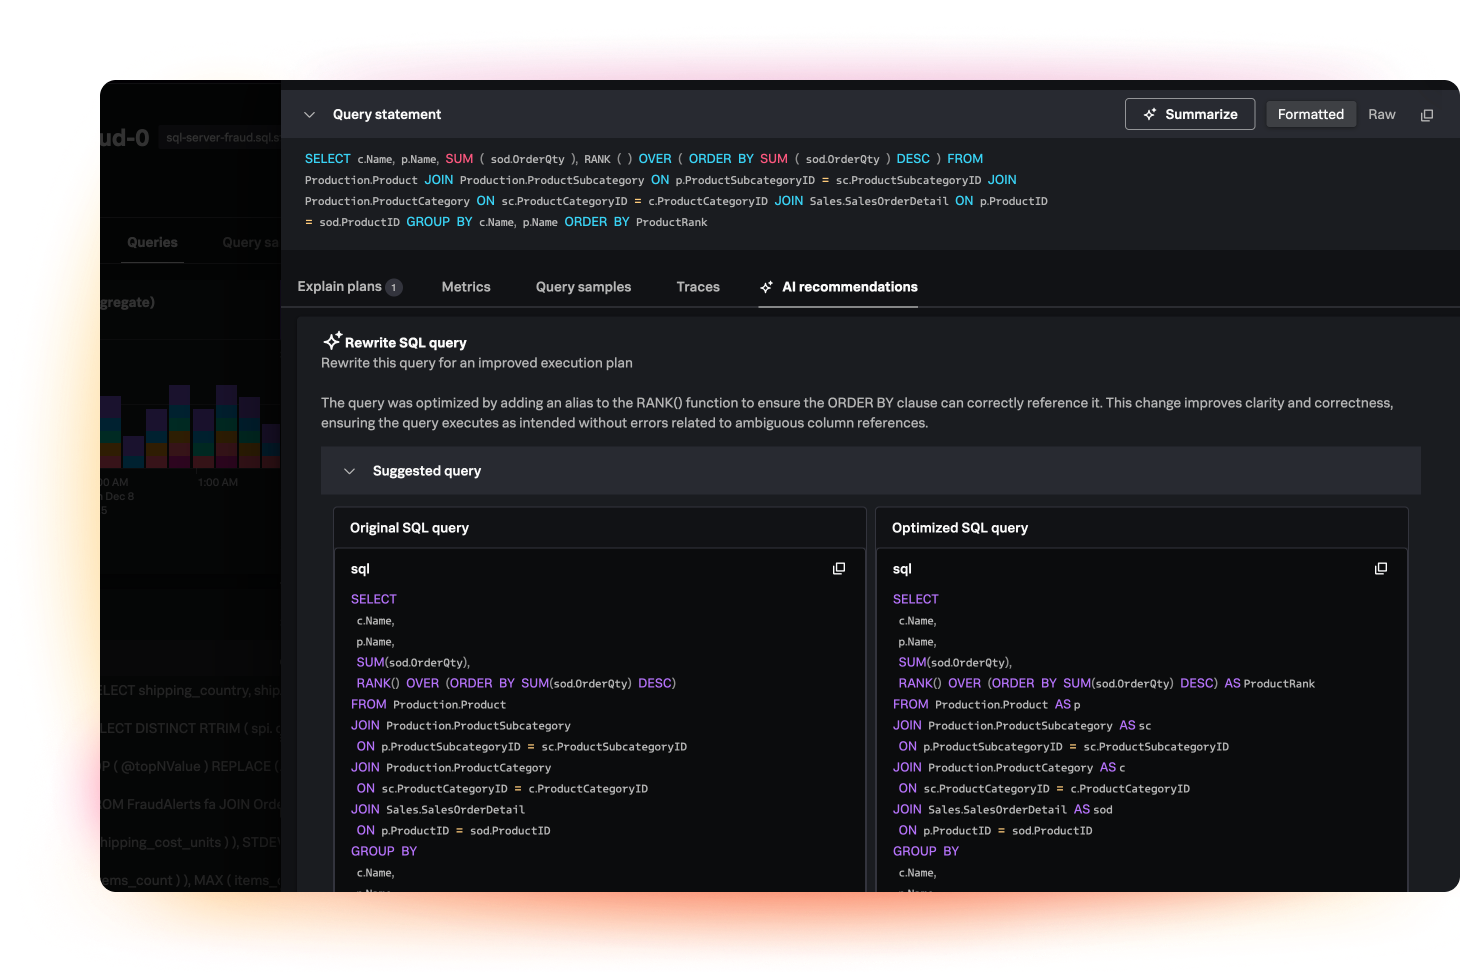Switch query view to Raw
1460x972 pixels.
pos(1381,114)
